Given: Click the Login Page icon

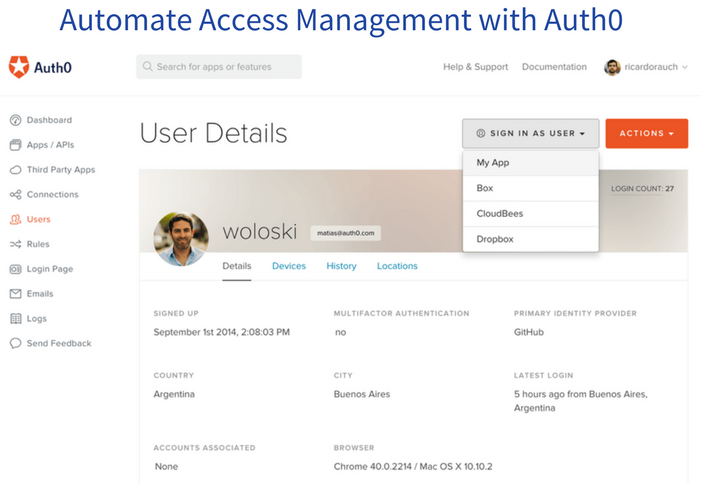Looking at the screenshot, I should point(15,269).
